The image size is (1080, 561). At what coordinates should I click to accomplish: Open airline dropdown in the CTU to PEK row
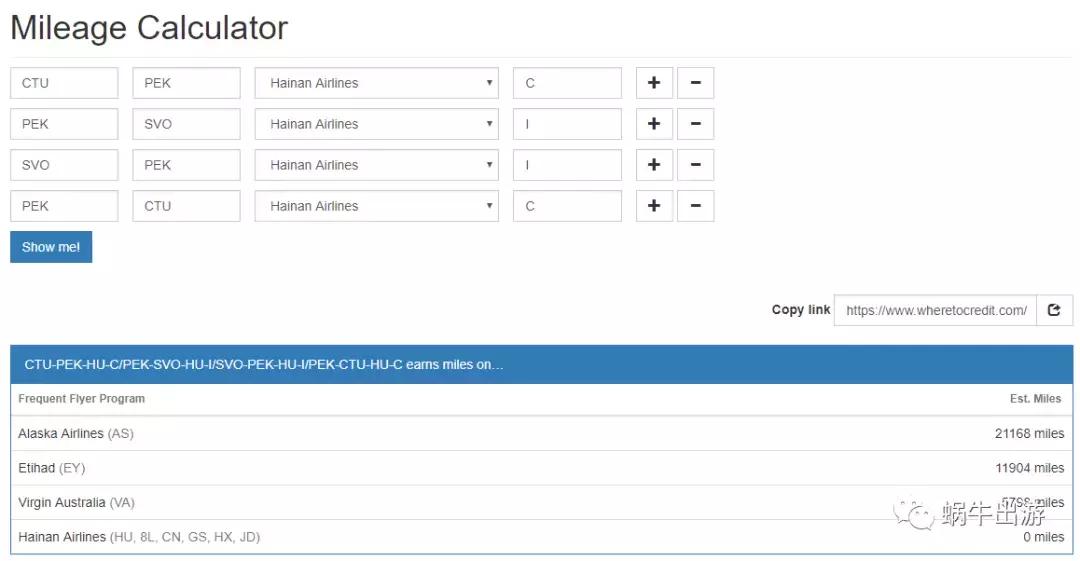tap(377, 83)
